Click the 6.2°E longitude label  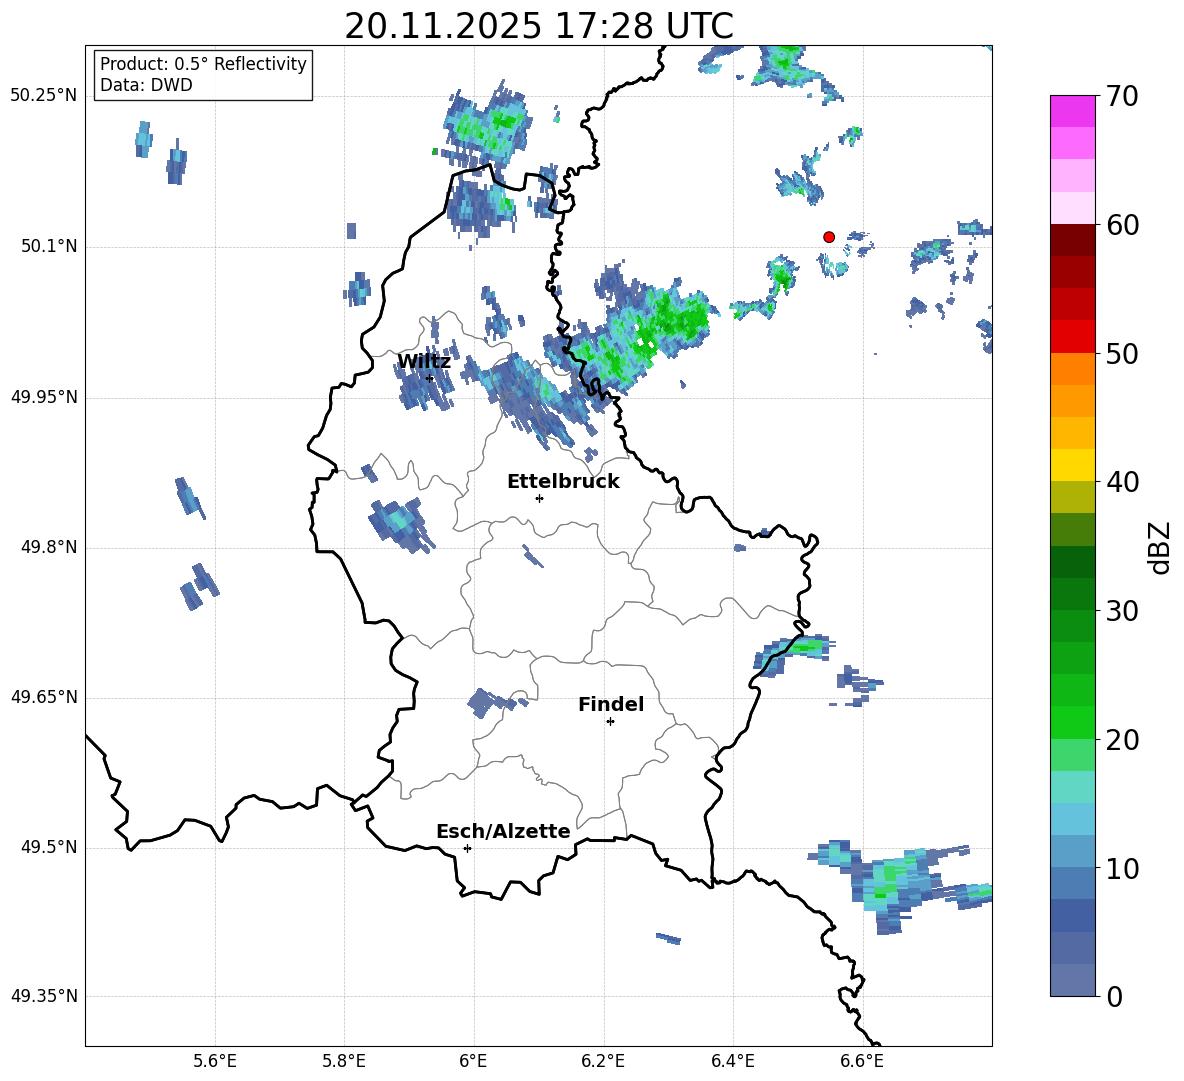(603, 1061)
